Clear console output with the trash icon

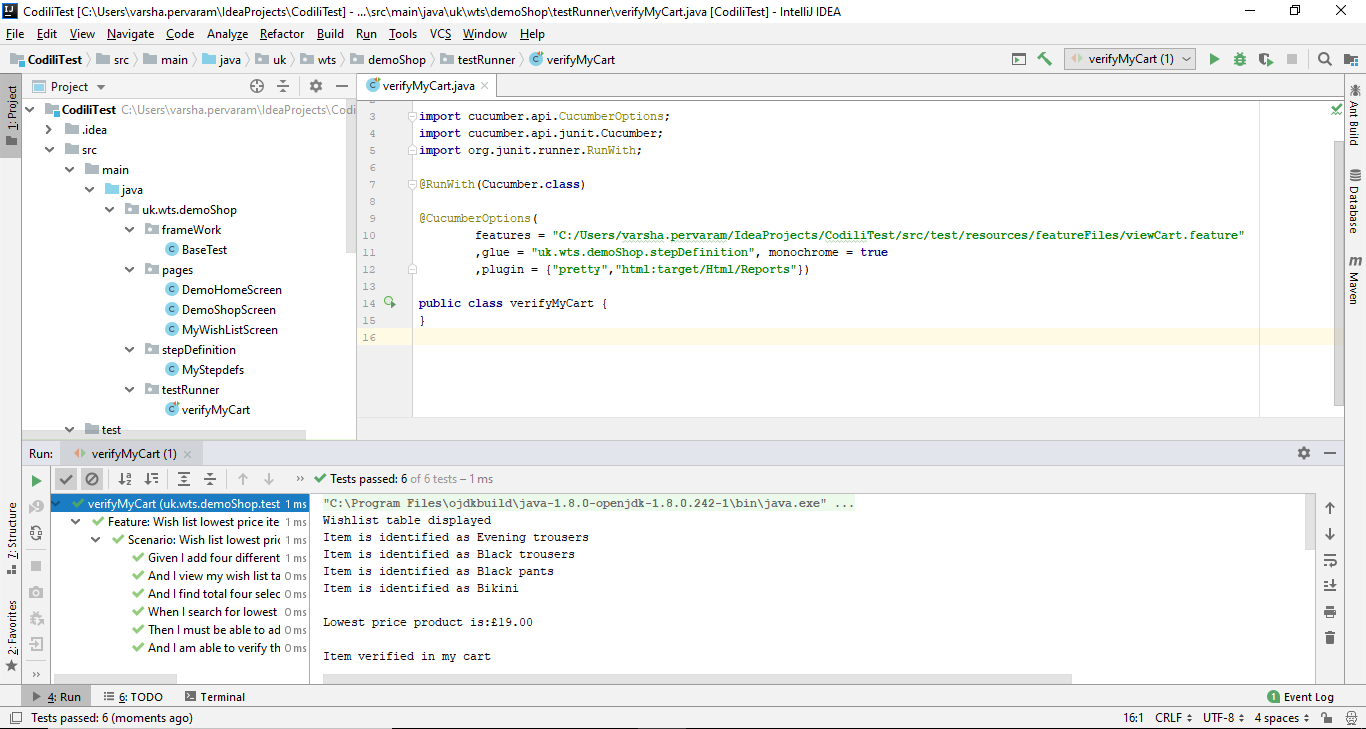point(1330,637)
